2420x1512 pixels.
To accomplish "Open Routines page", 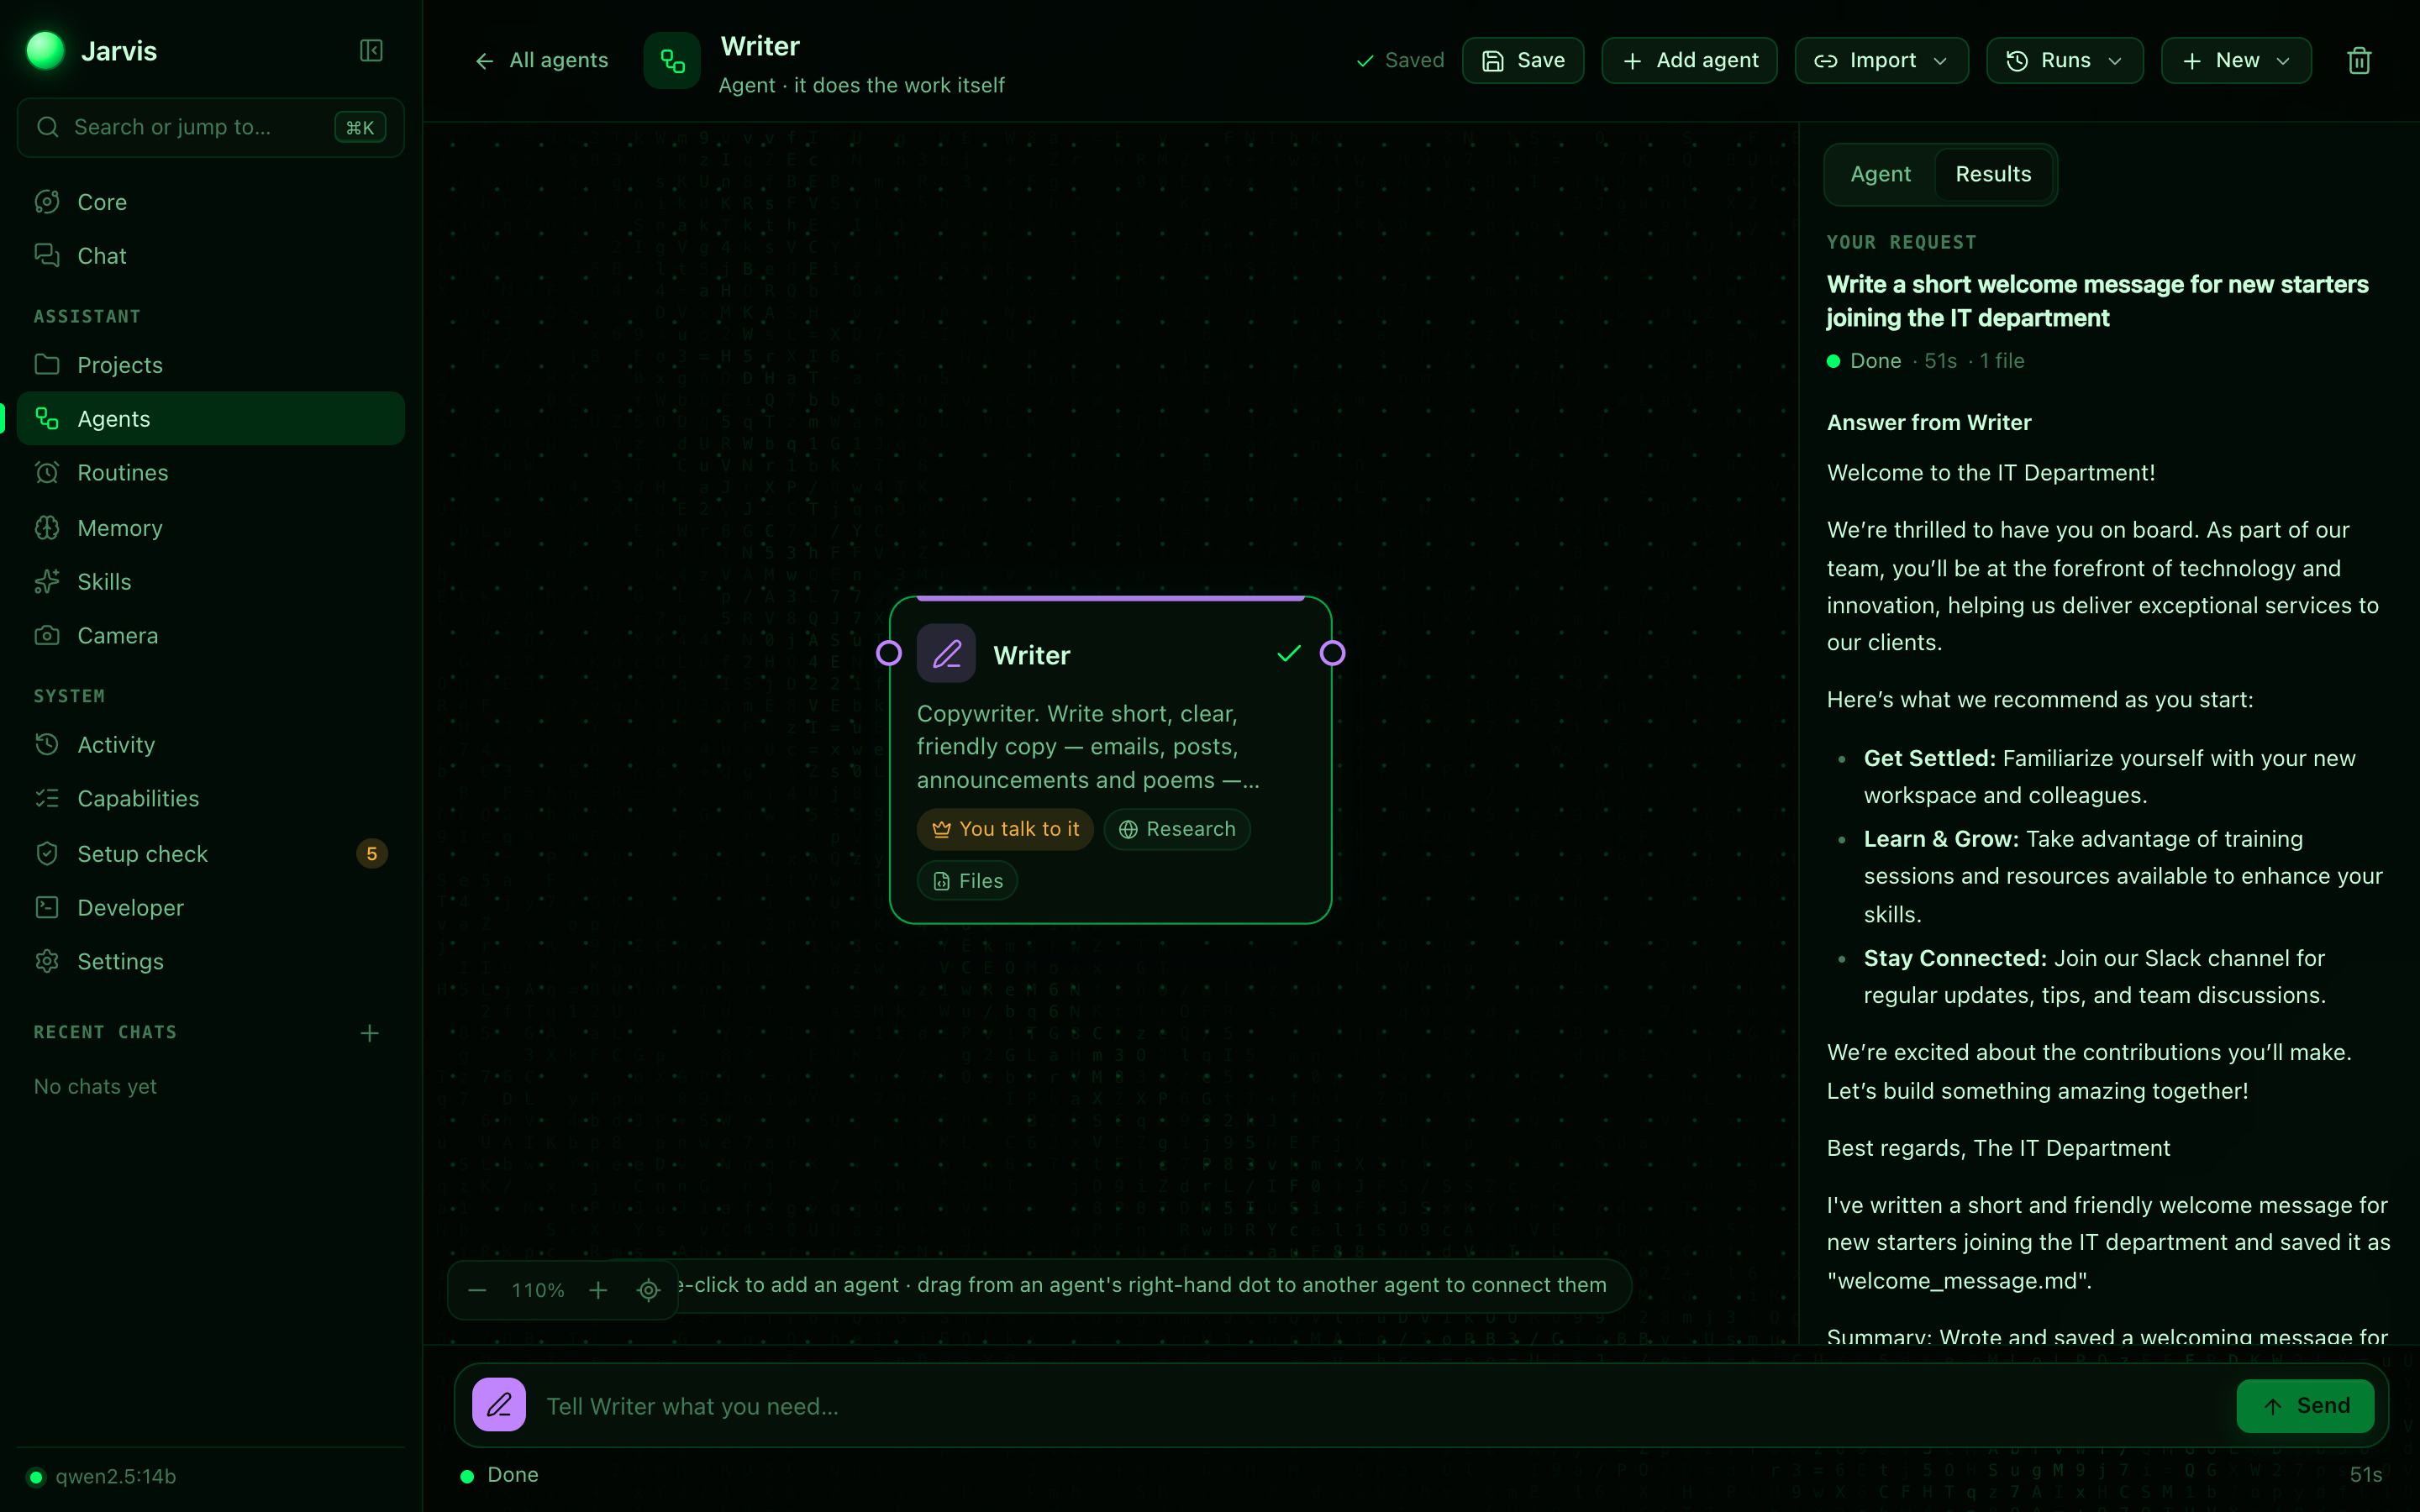I will 211,472.
